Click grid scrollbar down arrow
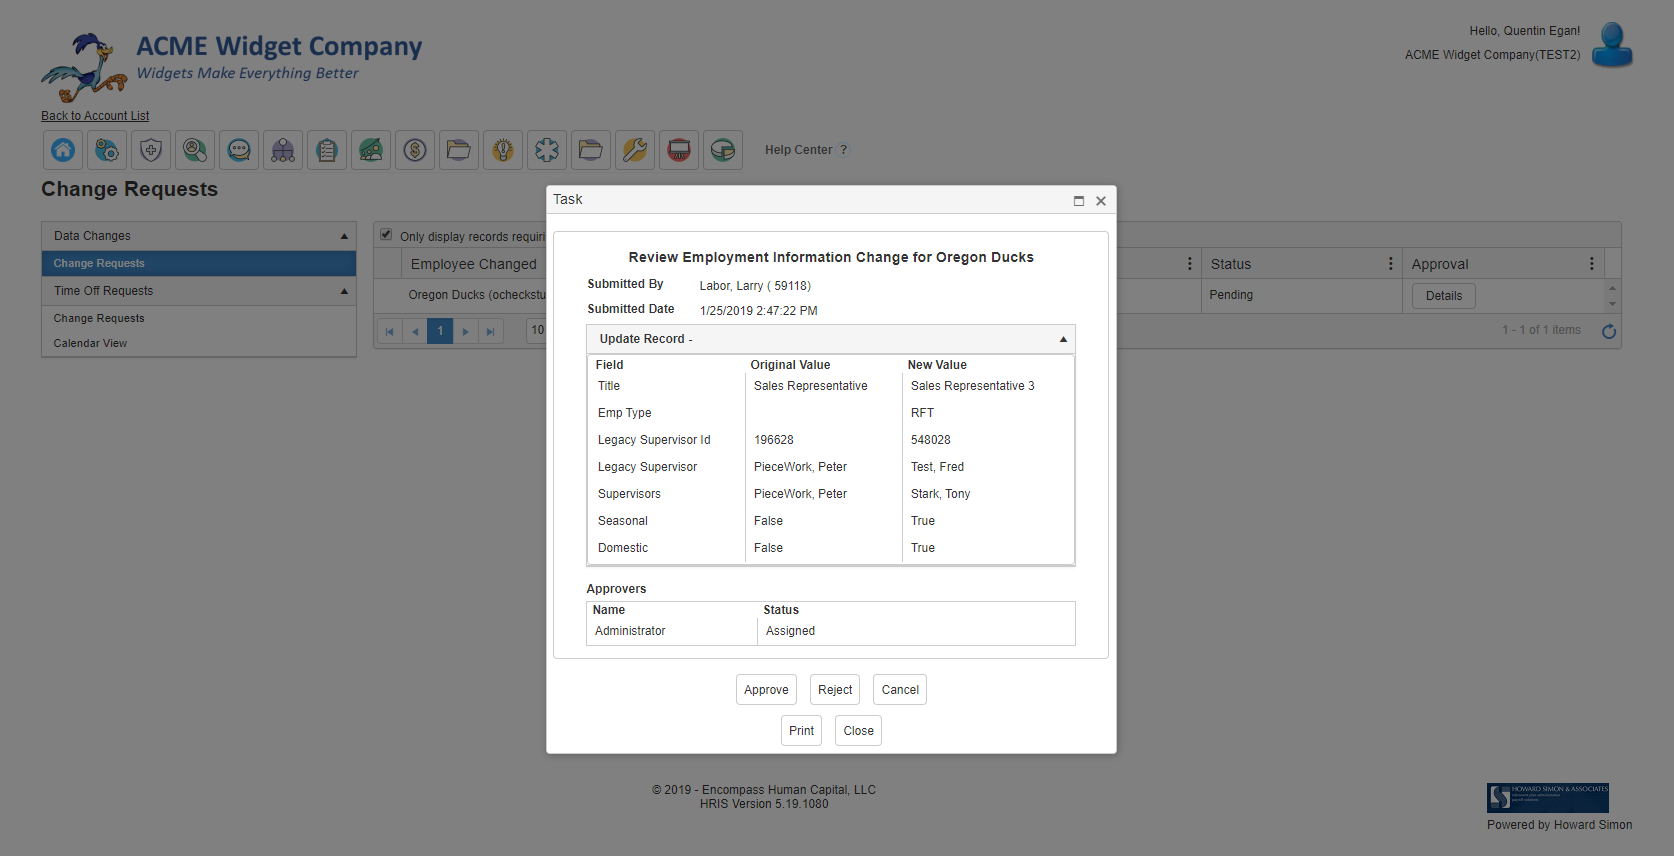The image size is (1674, 856). (x=1612, y=304)
